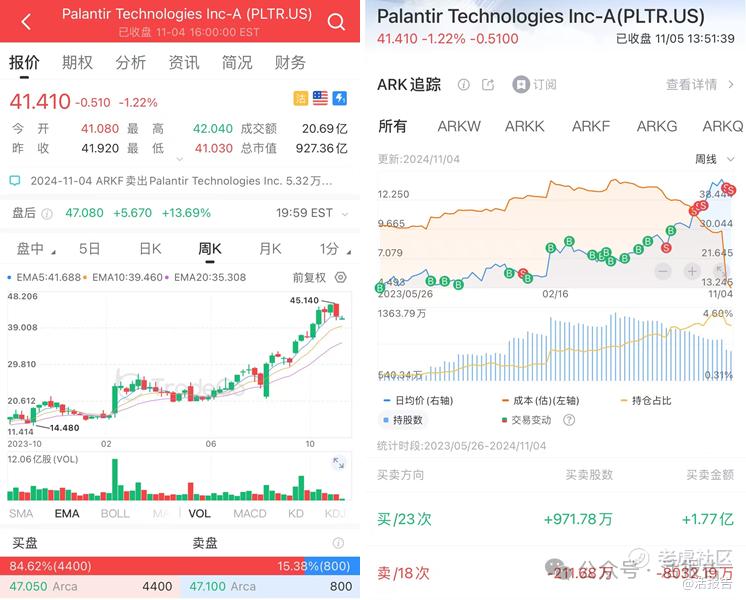Toggle 交易变动 legend series
The height and width of the screenshot is (600, 746).
click(x=527, y=420)
